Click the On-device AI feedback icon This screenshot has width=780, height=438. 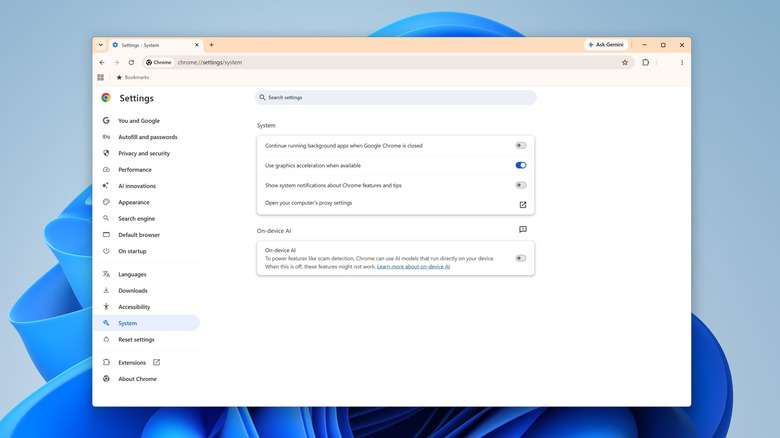coord(523,229)
